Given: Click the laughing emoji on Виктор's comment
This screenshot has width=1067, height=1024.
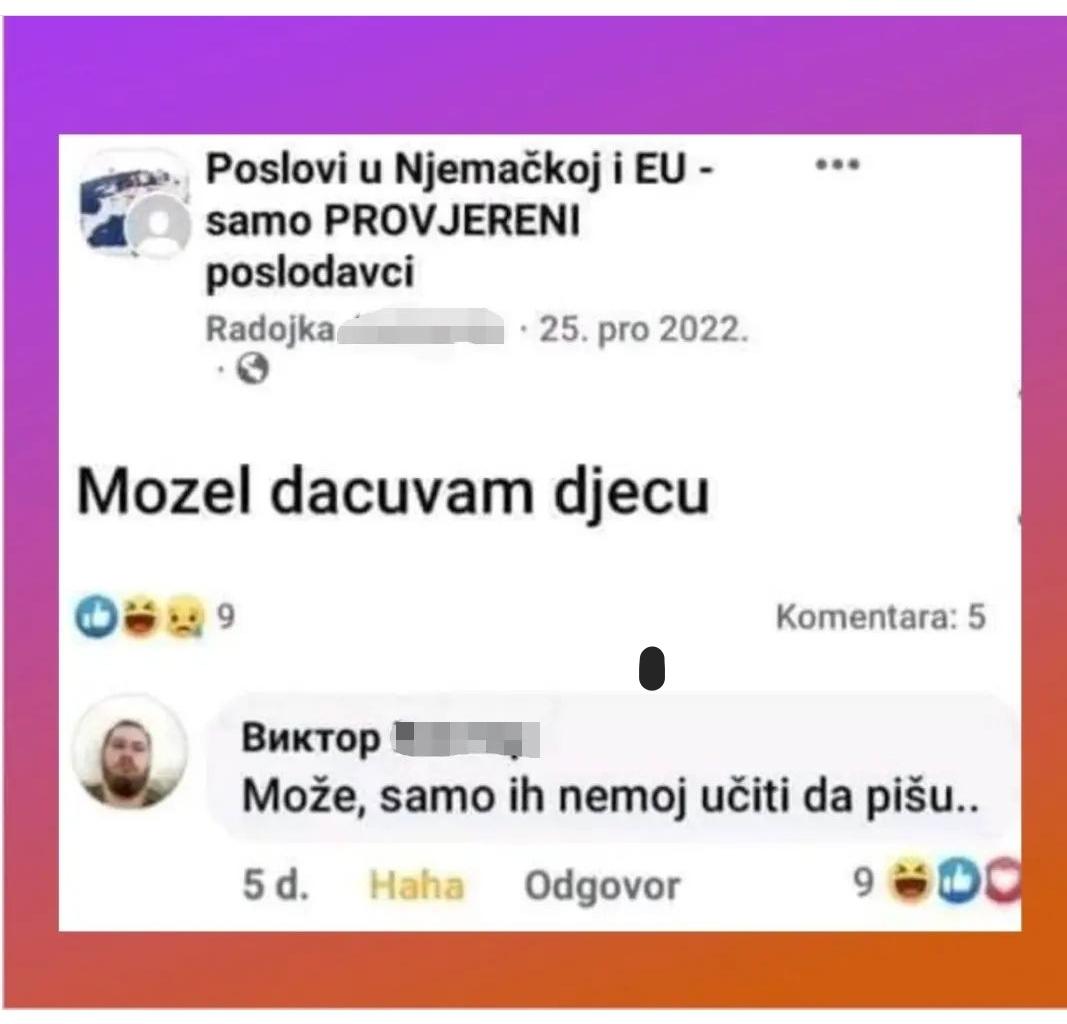Looking at the screenshot, I should click(910, 882).
